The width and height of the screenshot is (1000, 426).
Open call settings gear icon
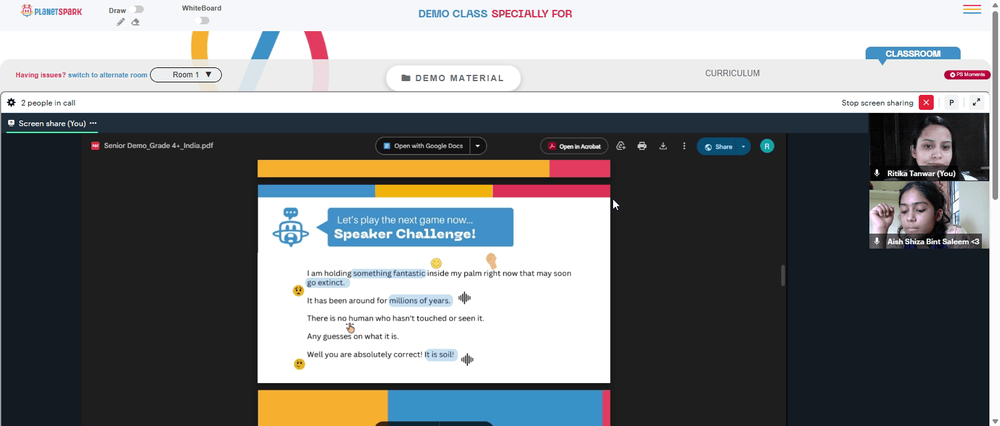pyautogui.click(x=11, y=102)
